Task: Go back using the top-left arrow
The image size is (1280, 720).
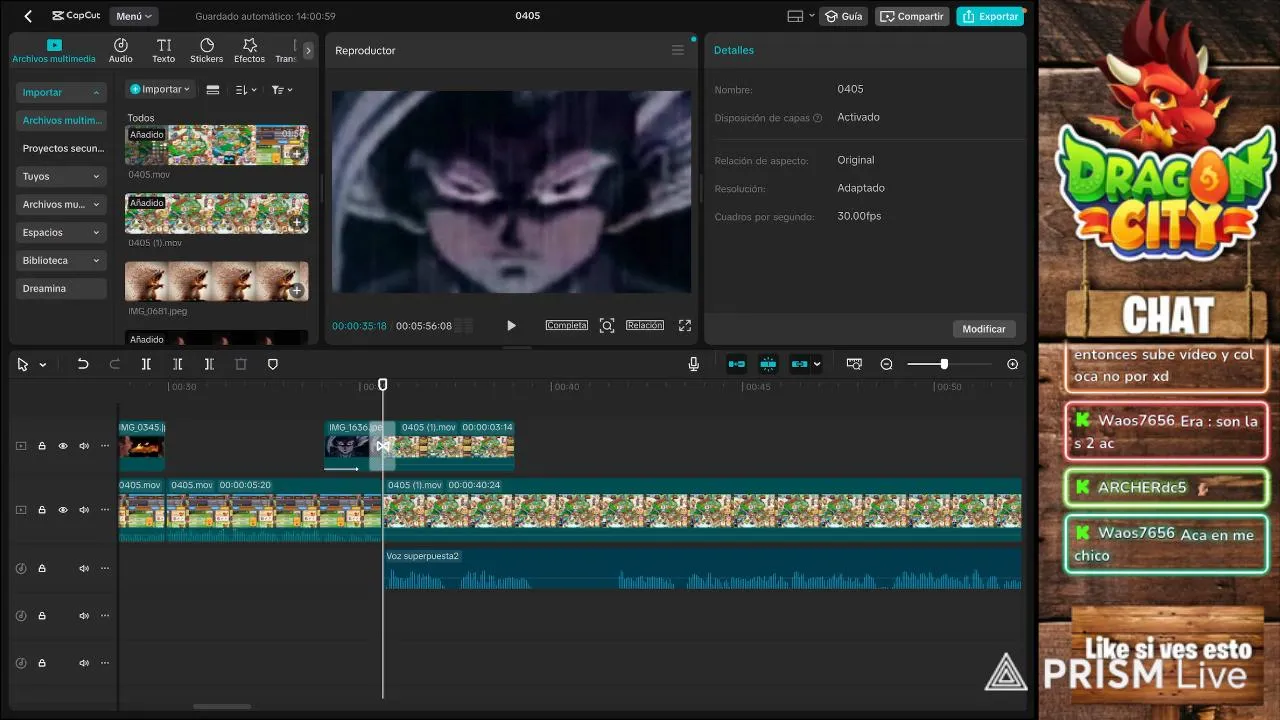Action: (28, 16)
